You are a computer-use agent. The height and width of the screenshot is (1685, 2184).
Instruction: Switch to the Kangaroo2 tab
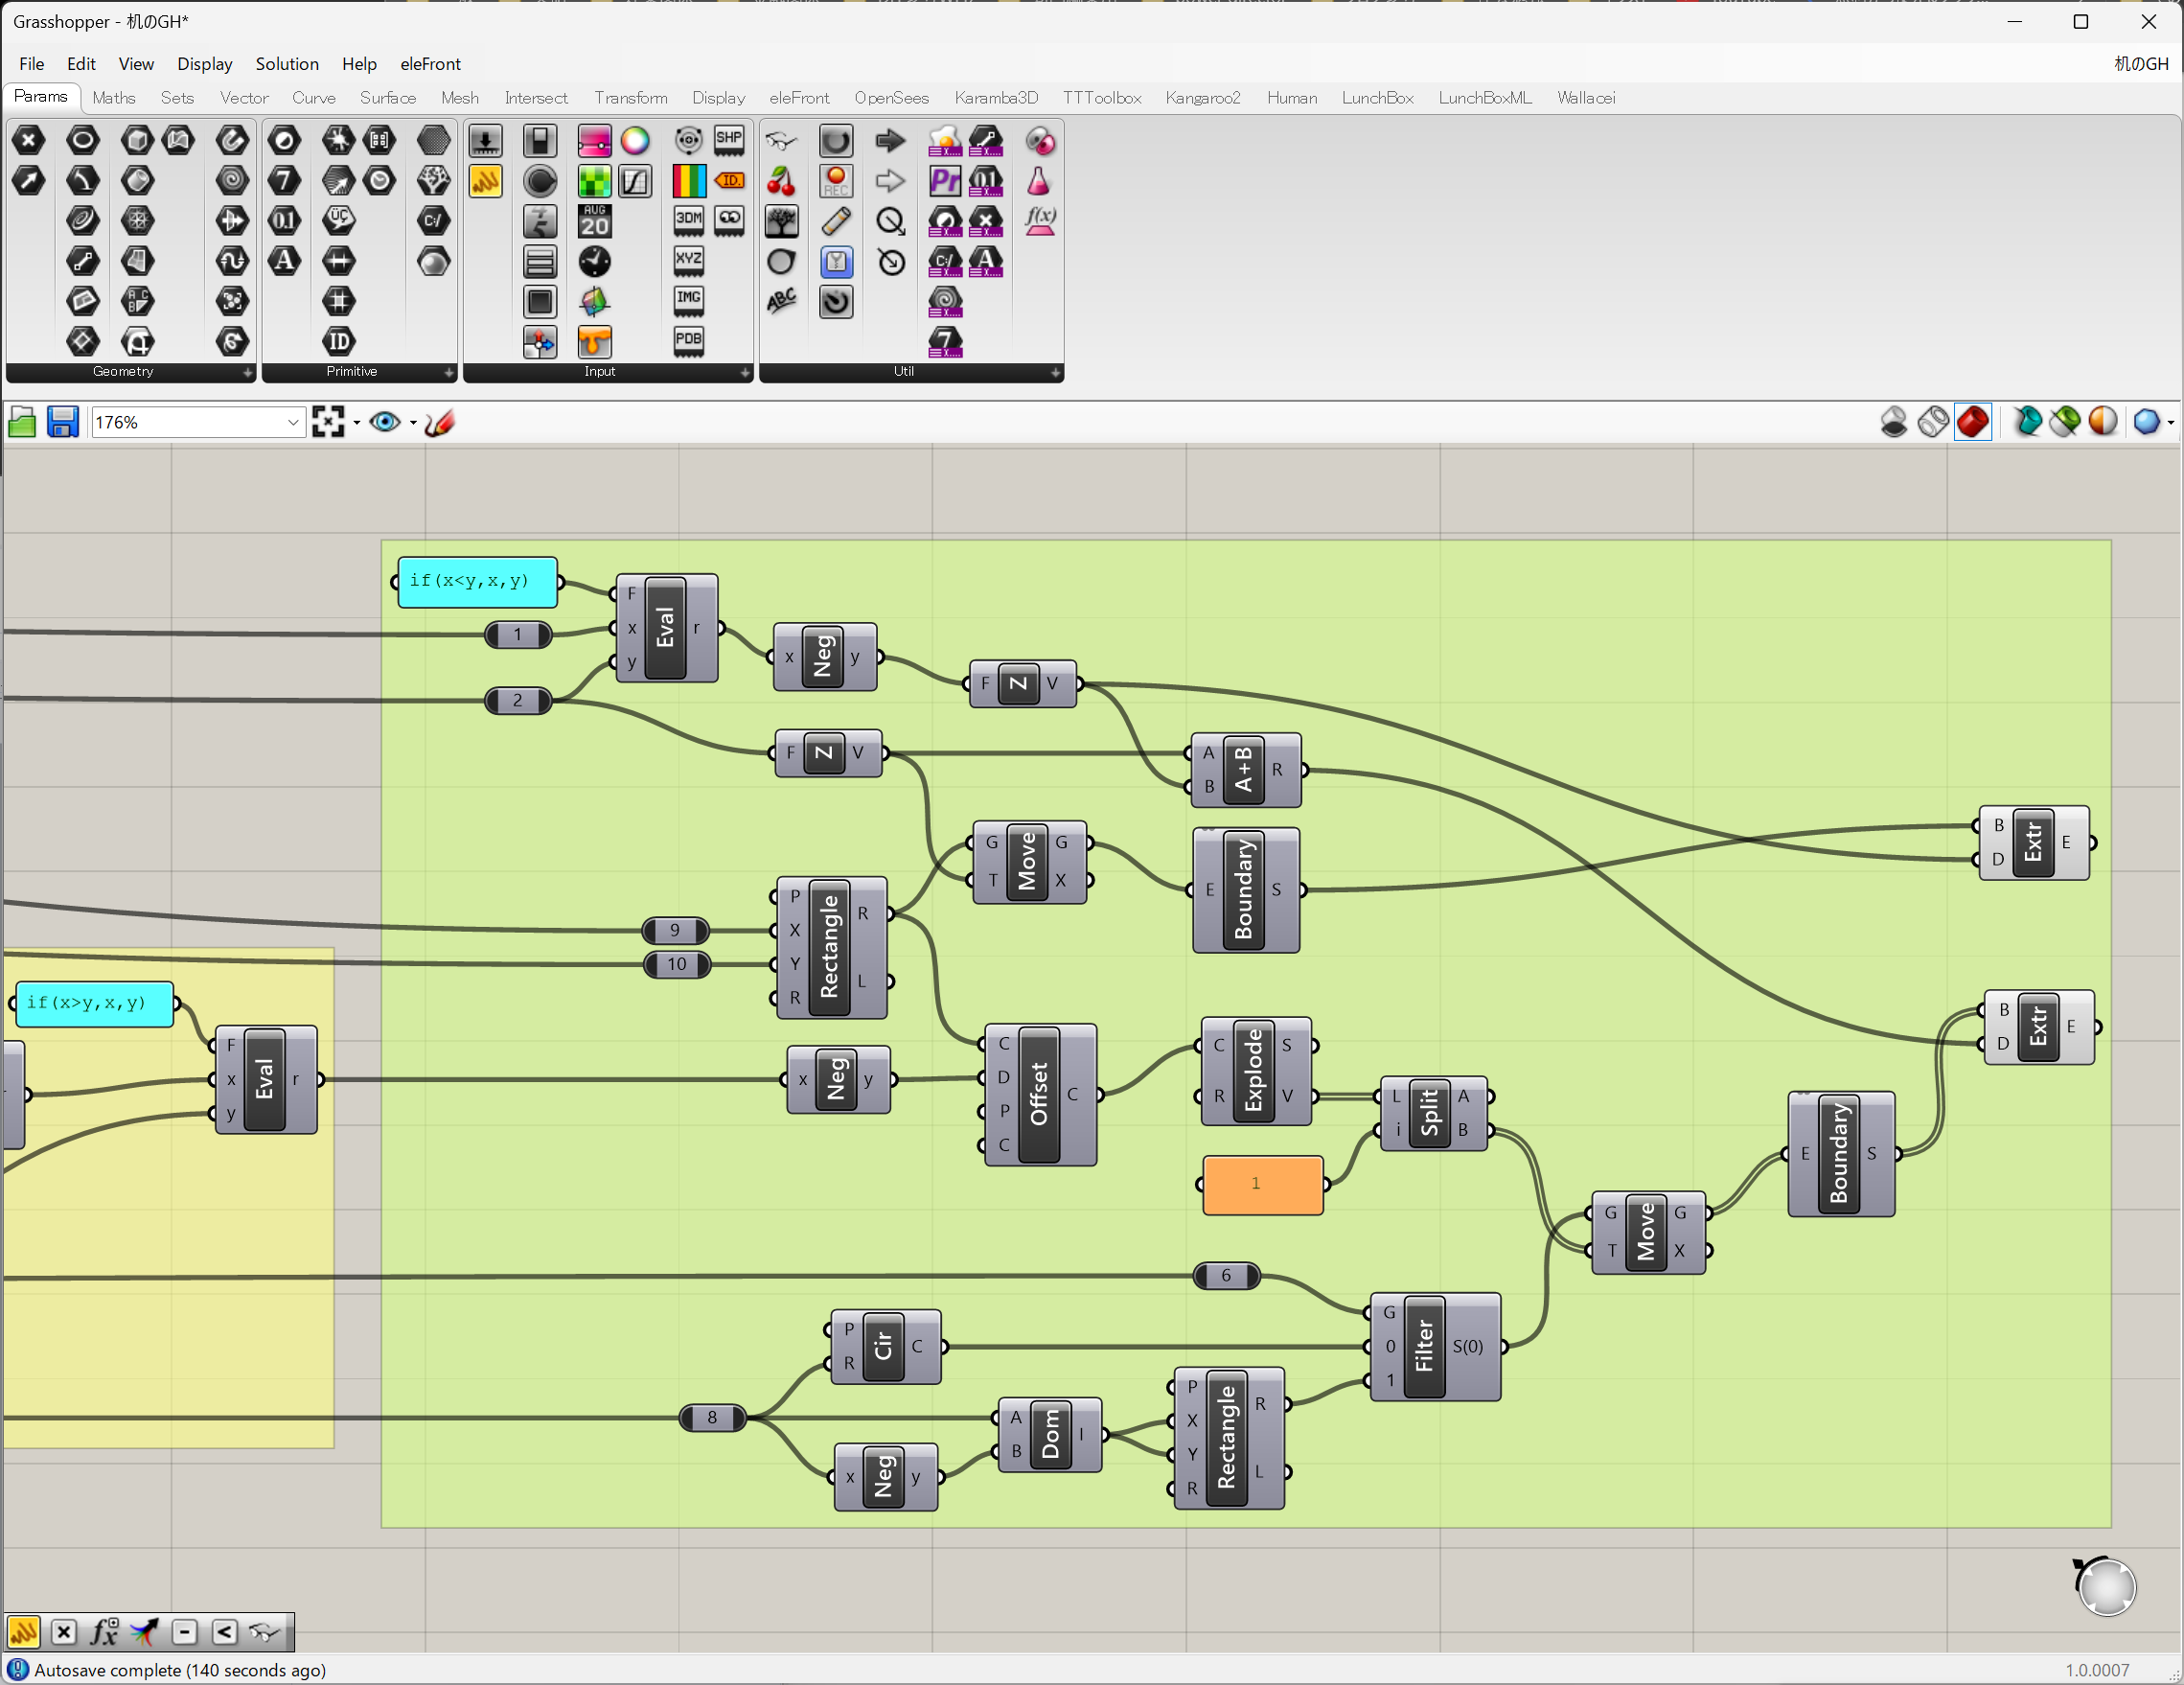coord(1202,98)
